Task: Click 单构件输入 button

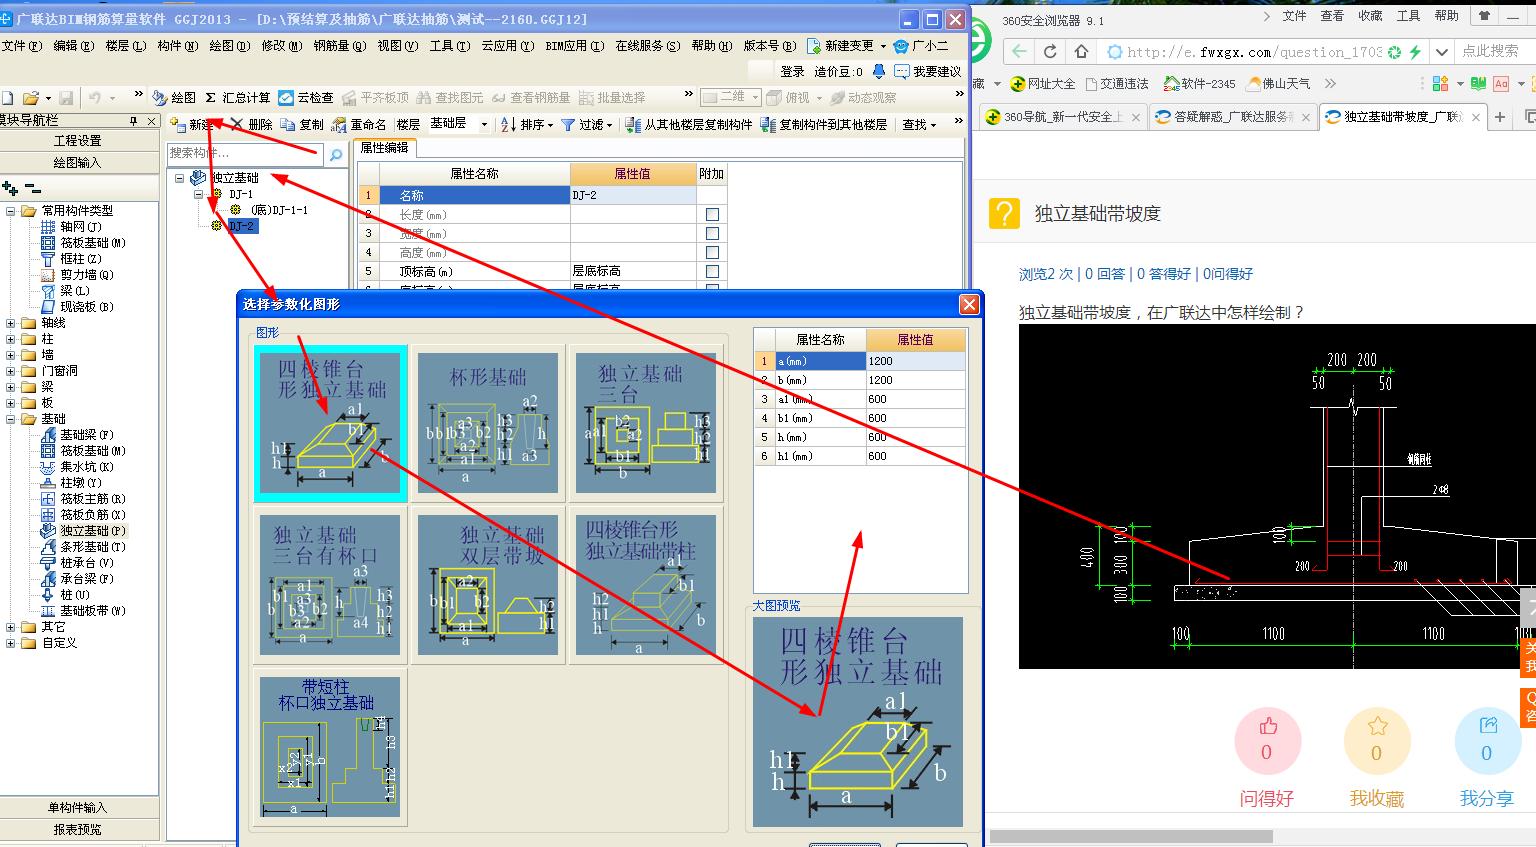Action: [79, 808]
